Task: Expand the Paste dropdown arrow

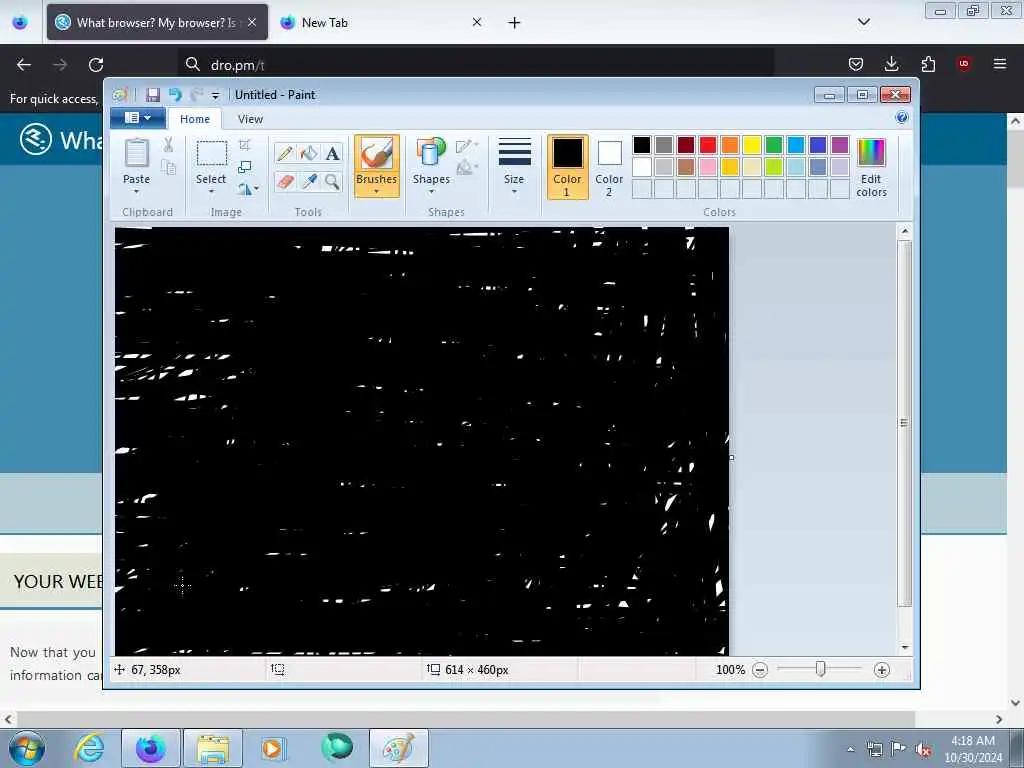Action: point(136,191)
